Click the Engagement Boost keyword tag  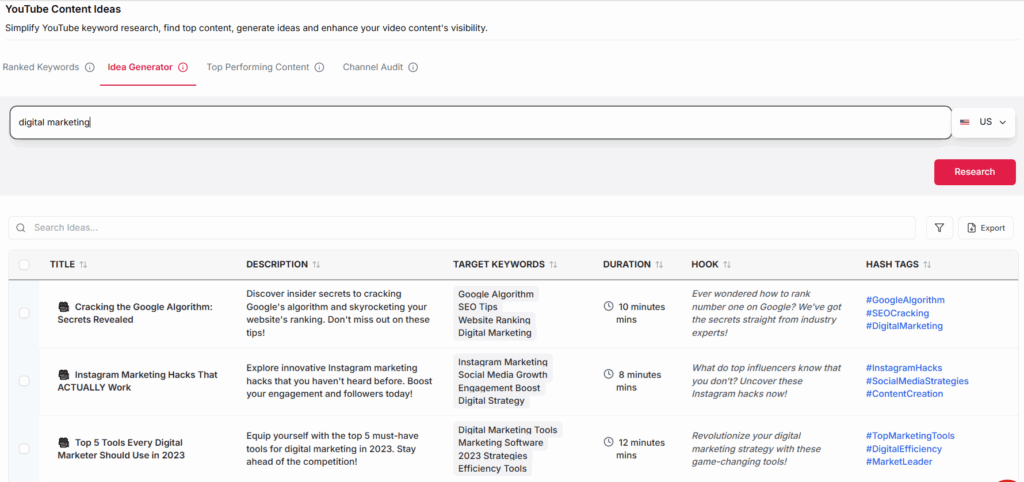tap(499, 388)
